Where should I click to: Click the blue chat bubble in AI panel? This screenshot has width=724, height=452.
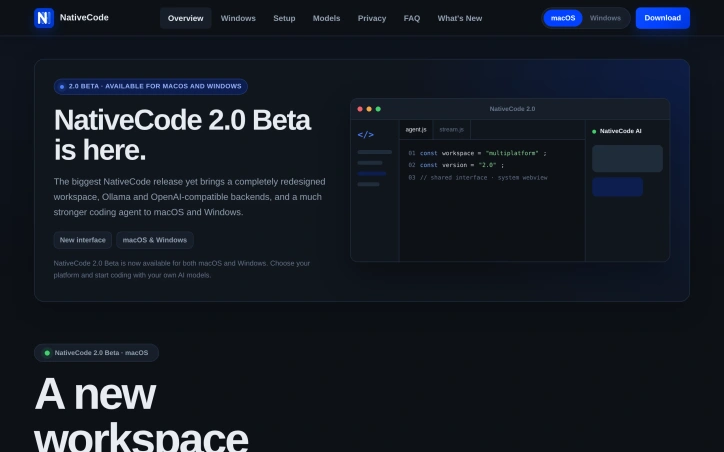pos(617,187)
